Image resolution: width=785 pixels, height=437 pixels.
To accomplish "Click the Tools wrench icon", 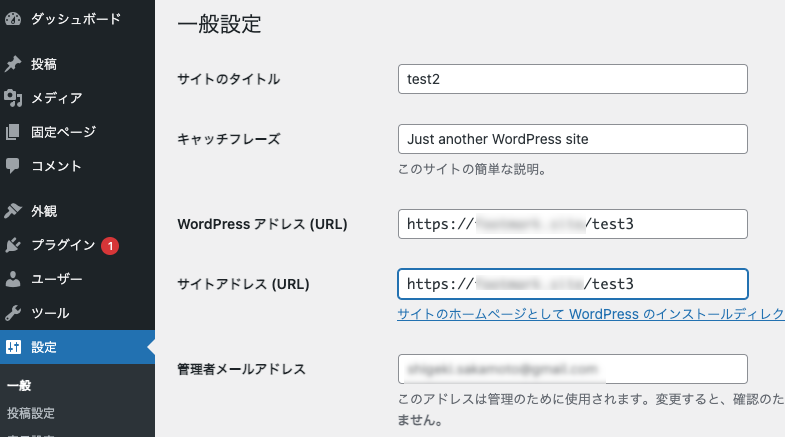I will [x=13, y=313].
